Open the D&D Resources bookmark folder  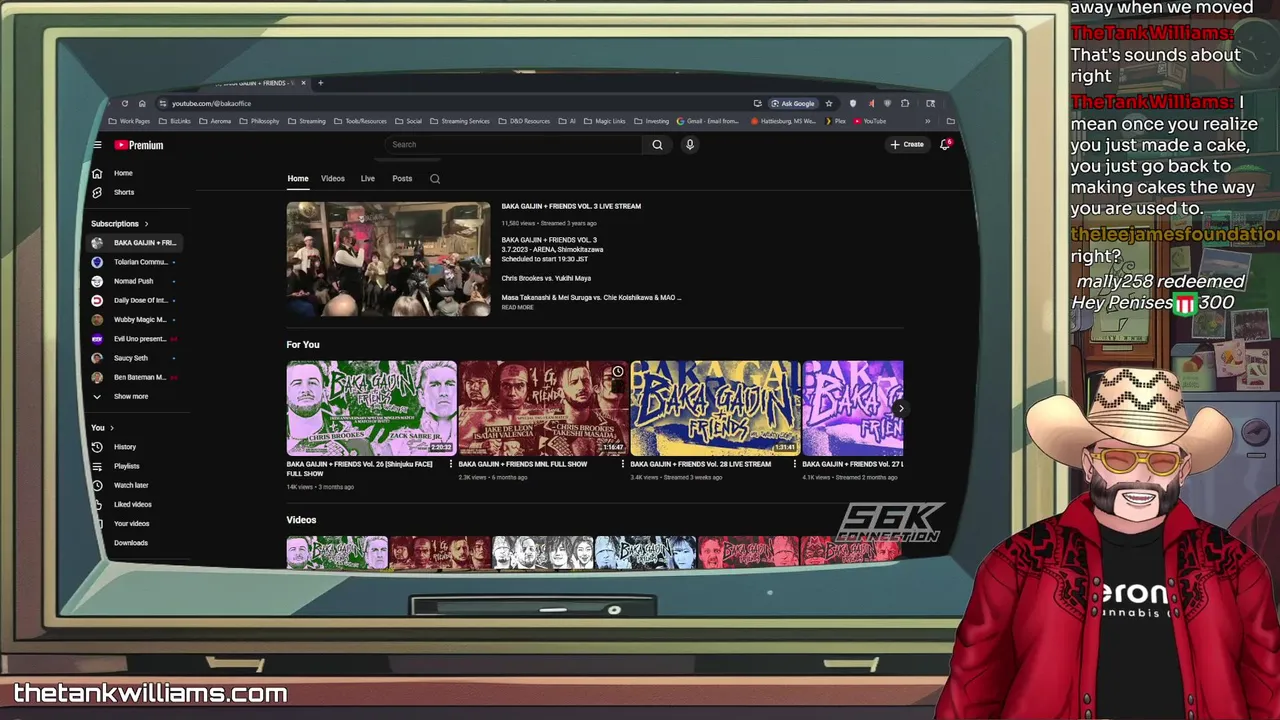pyautogui.click(x=524, y=121)
